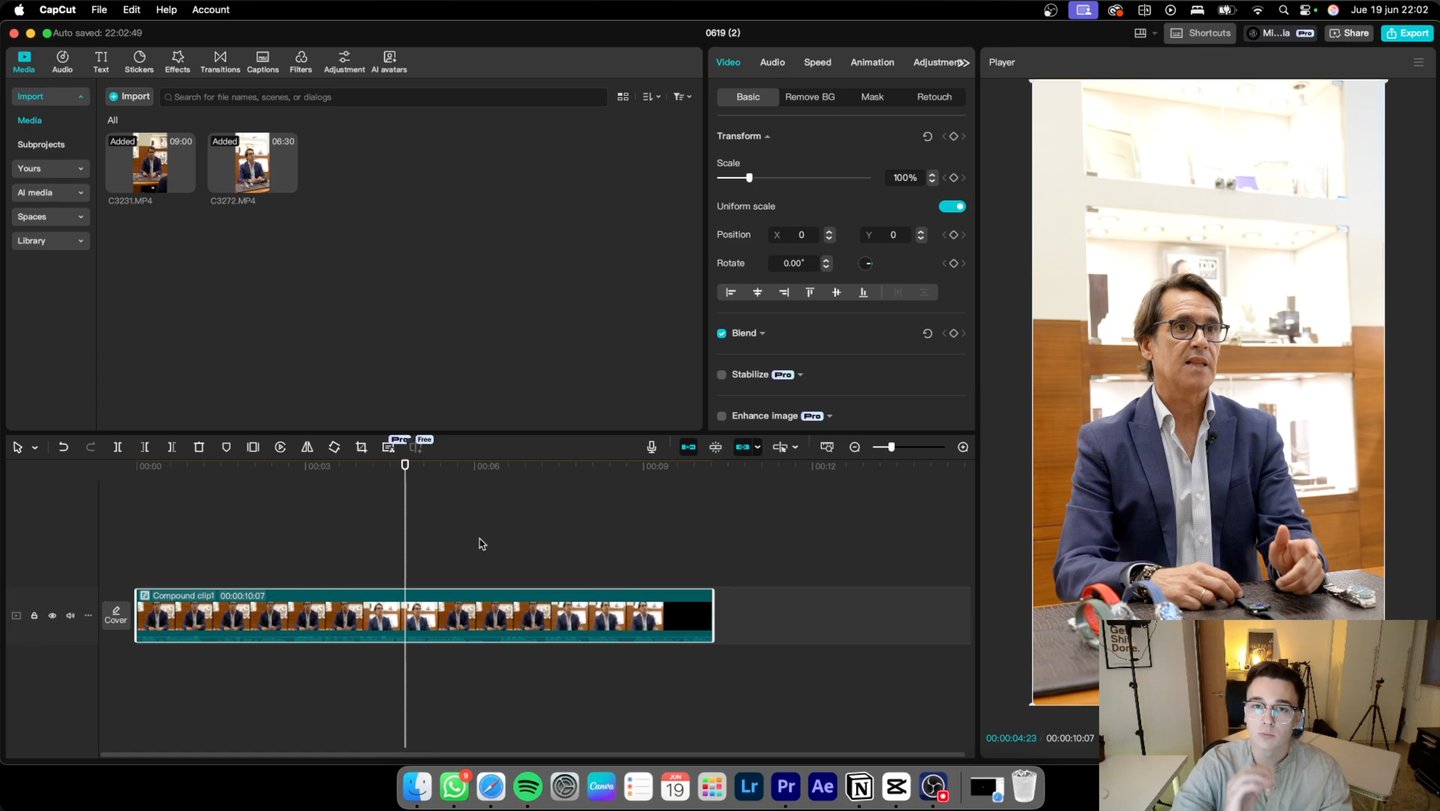The image size is (1440, 811).
Task: Click the Reverse play icon in timeline toolbar
Action: (x=280, y=447)
